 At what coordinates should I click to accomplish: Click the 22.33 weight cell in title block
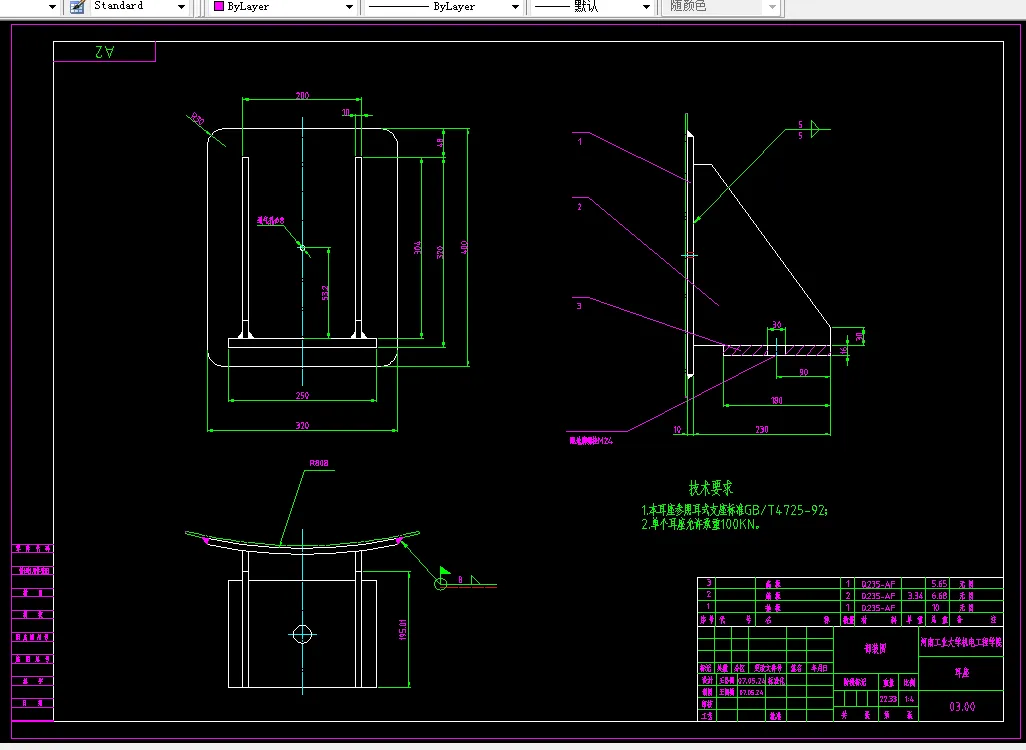coord(888,699)
